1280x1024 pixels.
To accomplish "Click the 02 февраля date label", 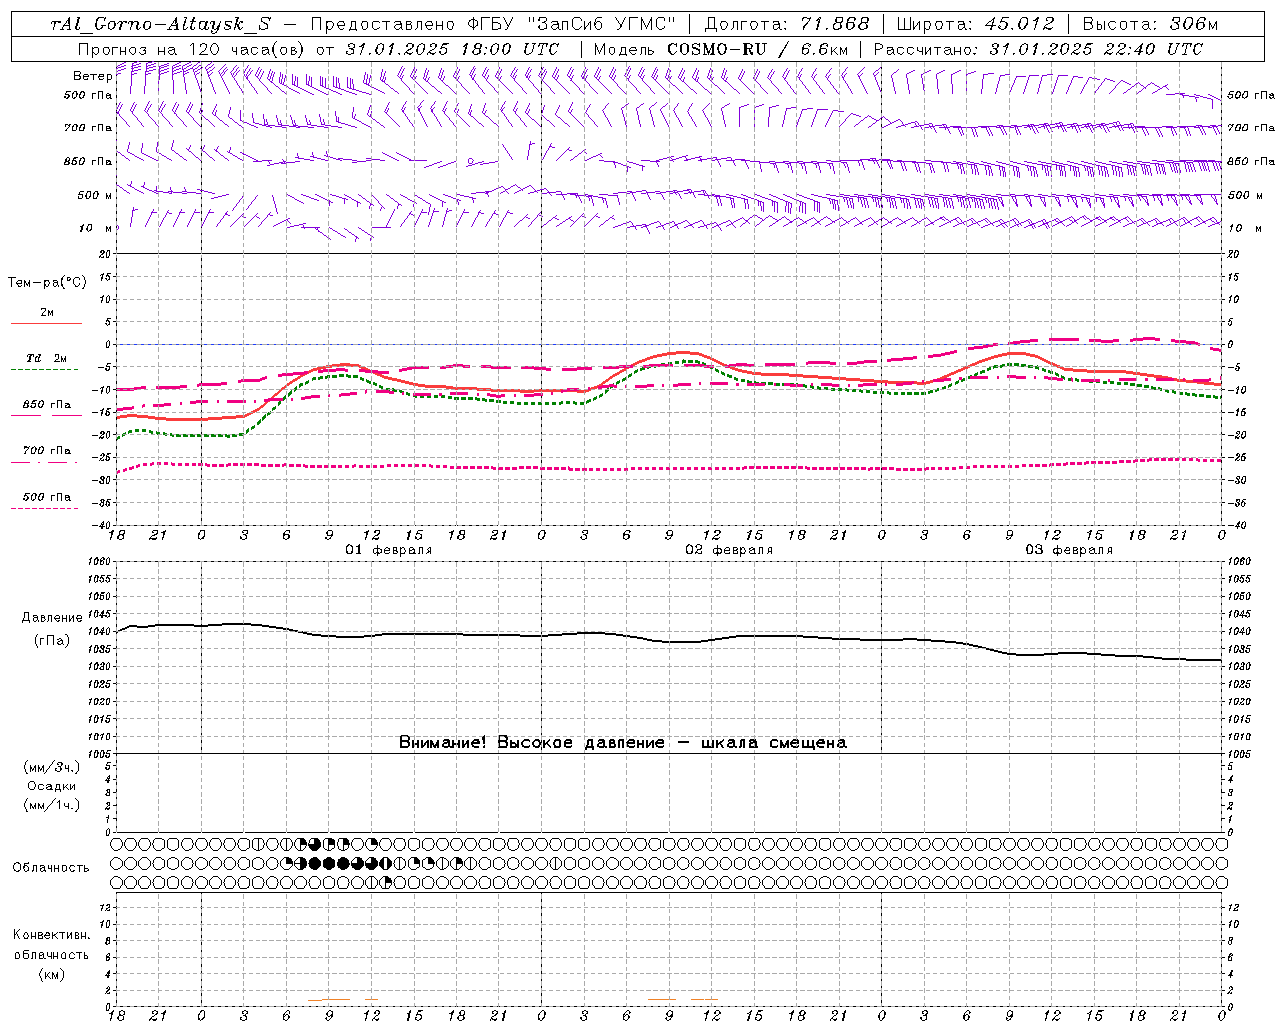I will tap(729, 550).
